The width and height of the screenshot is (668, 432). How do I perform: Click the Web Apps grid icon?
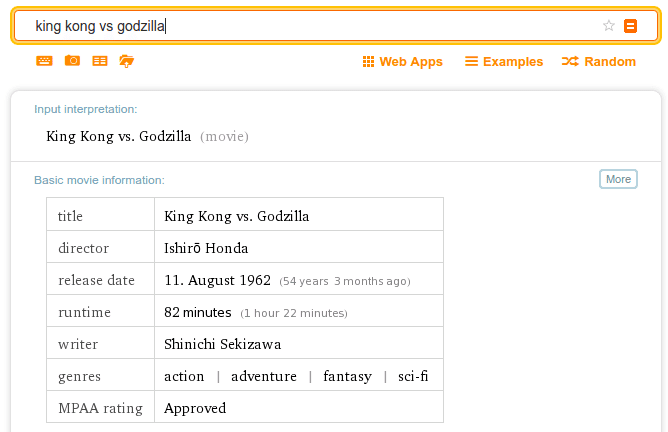pyautogui.click(x=368, y=62)
